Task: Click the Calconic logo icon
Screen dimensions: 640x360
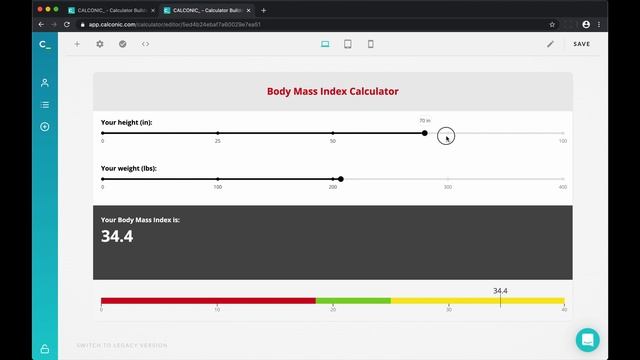Action: click(x=45, y=44)
